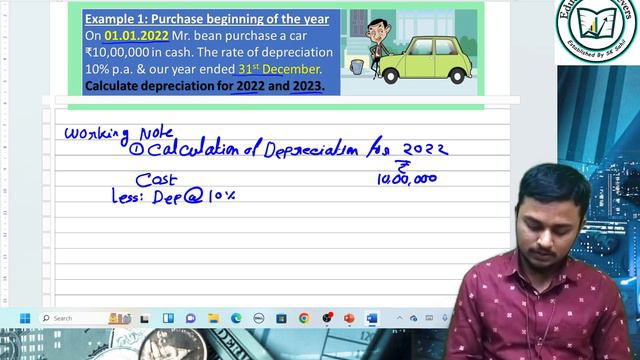Click the handwritten 'Working Note' heading
Screen dimensions: 640x360
pyautogui.click(x=119, y=134)
